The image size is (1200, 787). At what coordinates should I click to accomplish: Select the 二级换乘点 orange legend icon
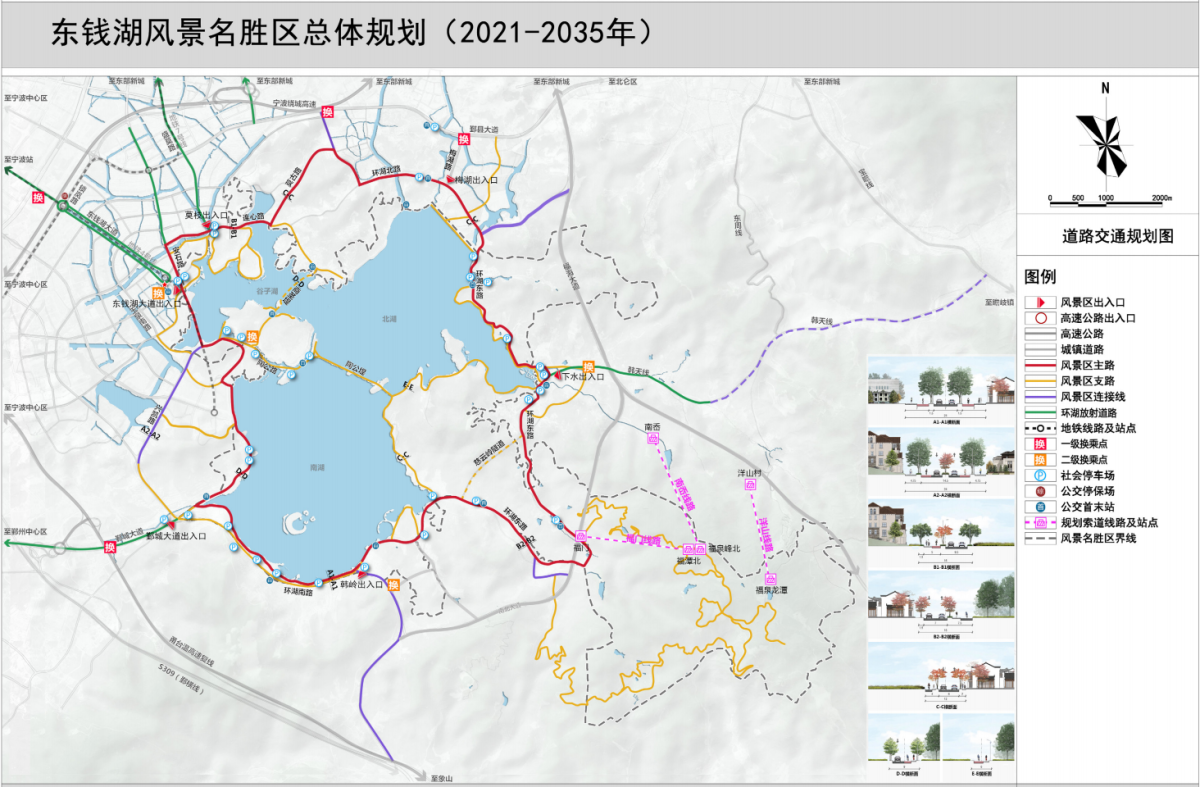(x=1041, y=459)
